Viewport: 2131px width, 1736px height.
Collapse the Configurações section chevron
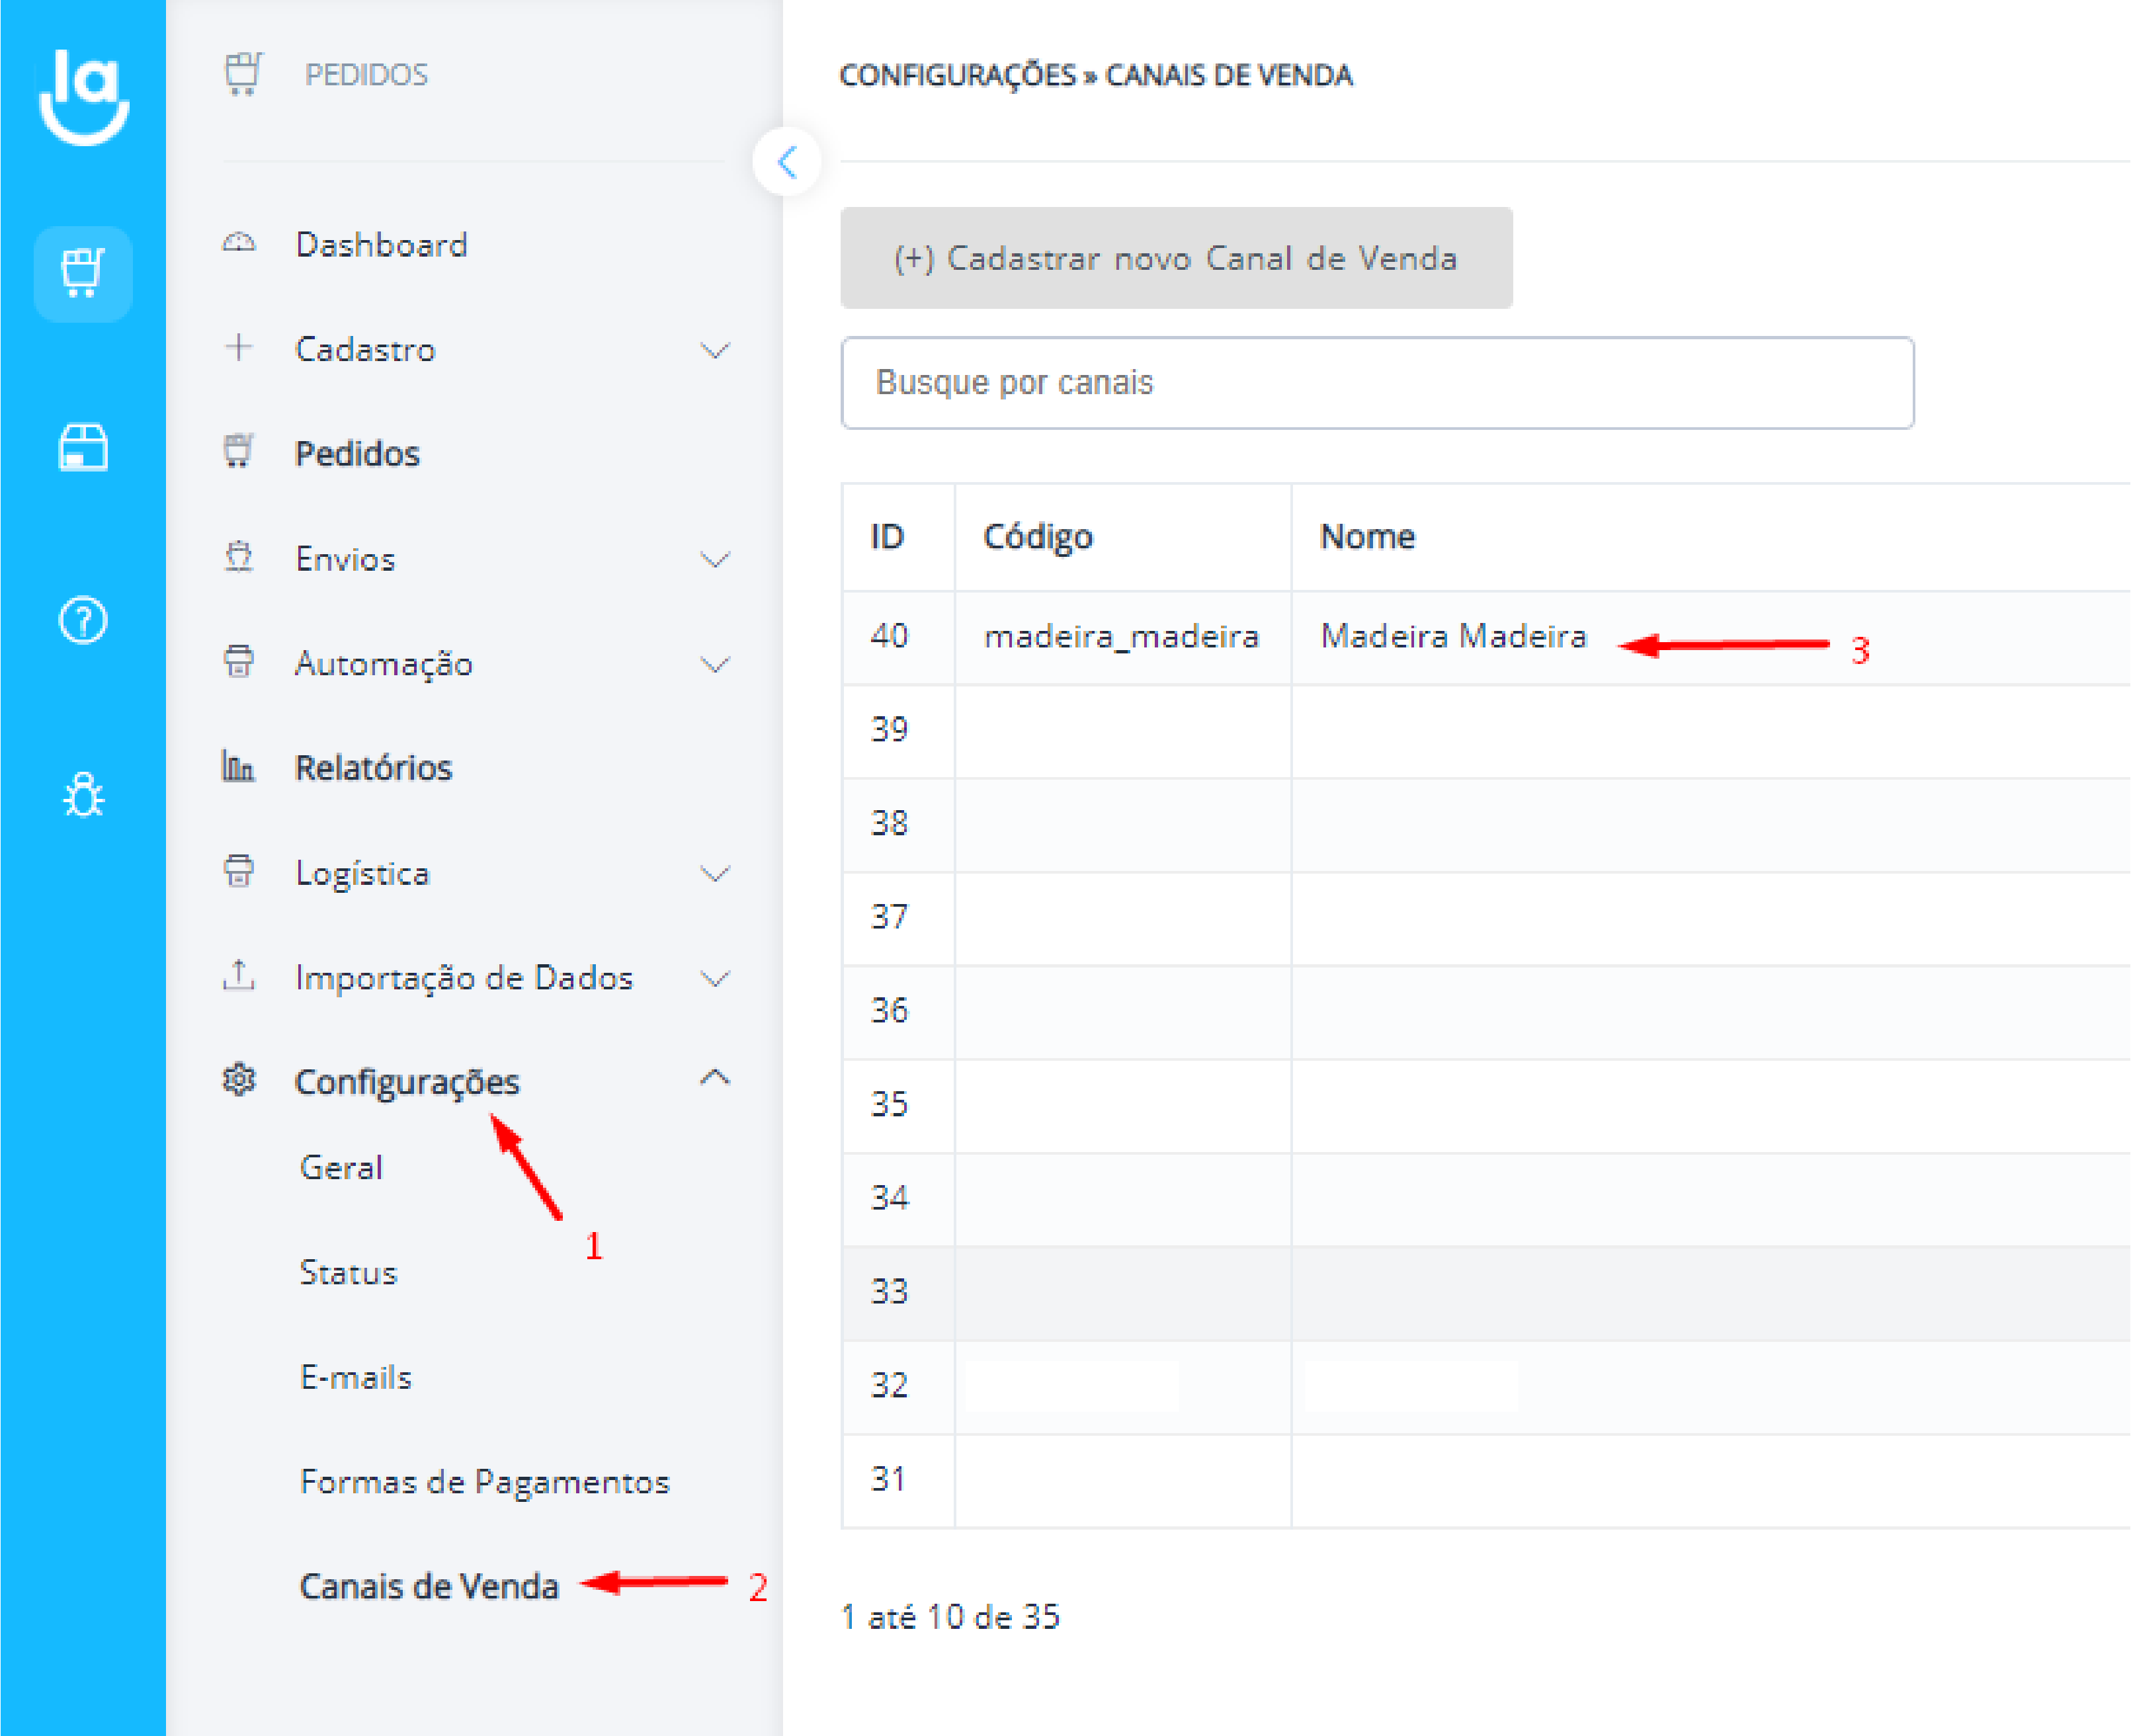[715, 1078]
